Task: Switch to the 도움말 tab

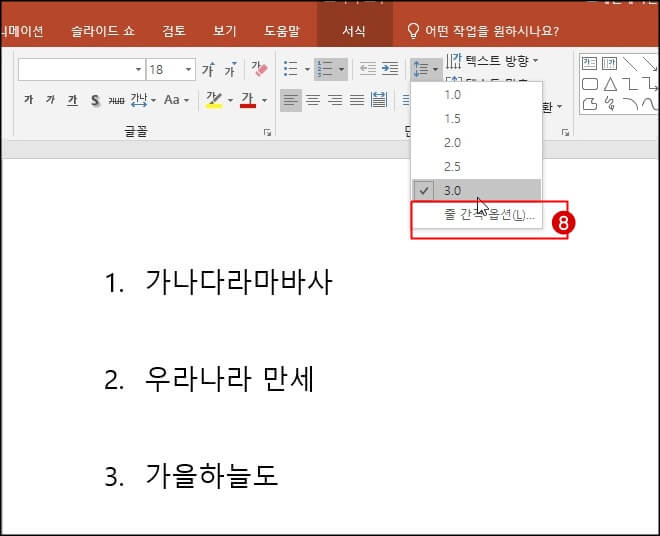Action: 282,31
